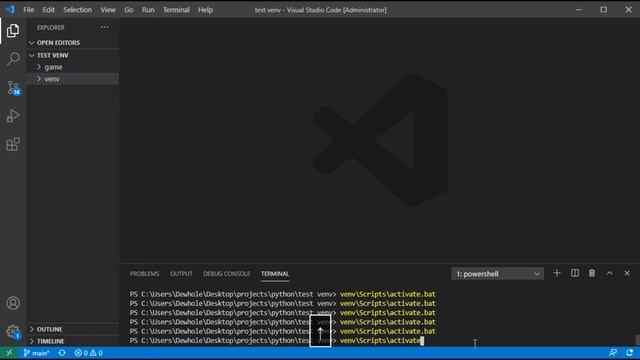640x360 pixels.
Task: Open the Selection menu
Action: [x=78, y=10]
